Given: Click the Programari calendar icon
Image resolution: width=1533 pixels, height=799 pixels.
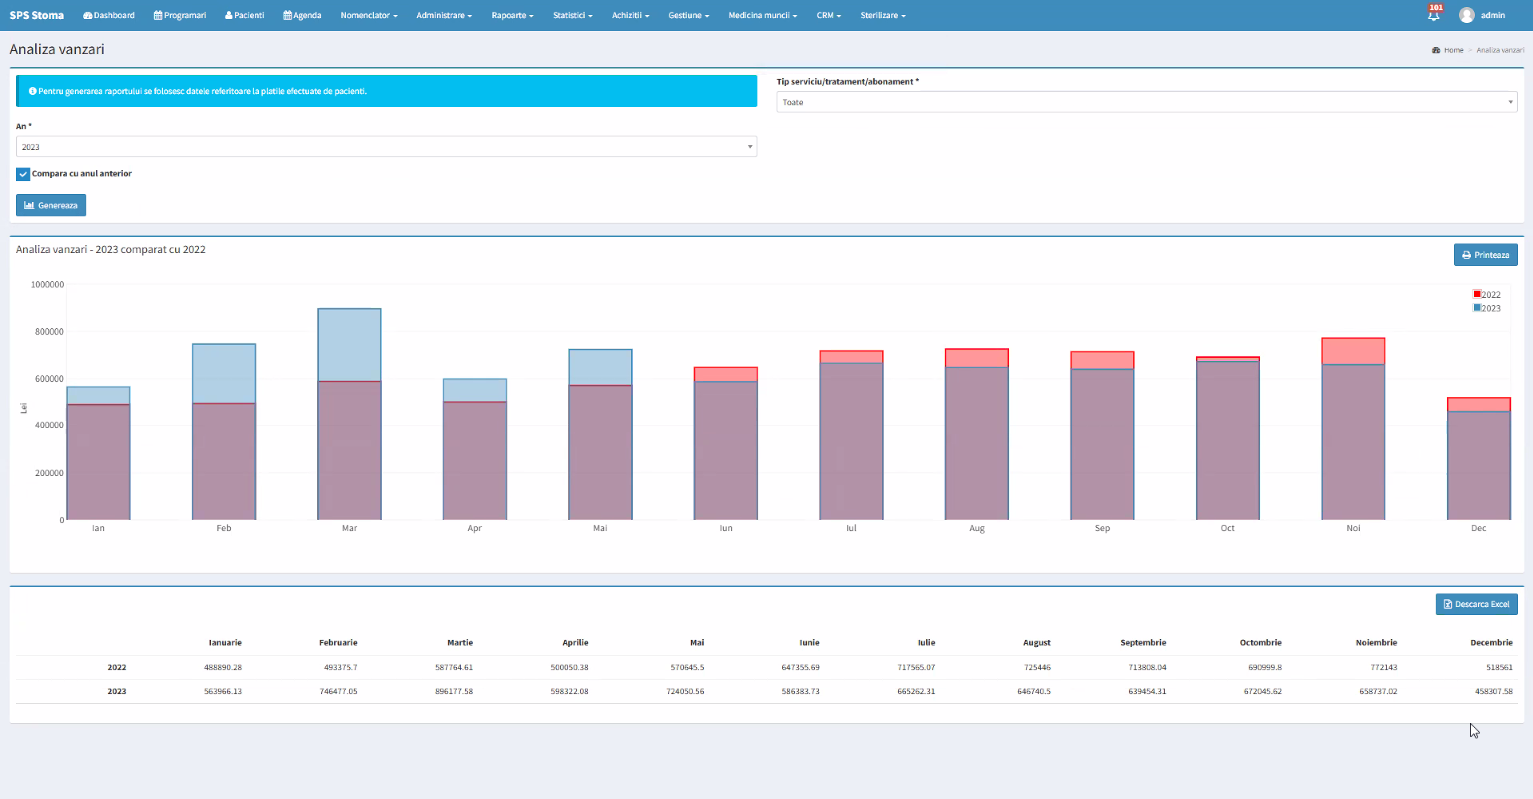Looking at the screenshot, I should tap(158, 16).
